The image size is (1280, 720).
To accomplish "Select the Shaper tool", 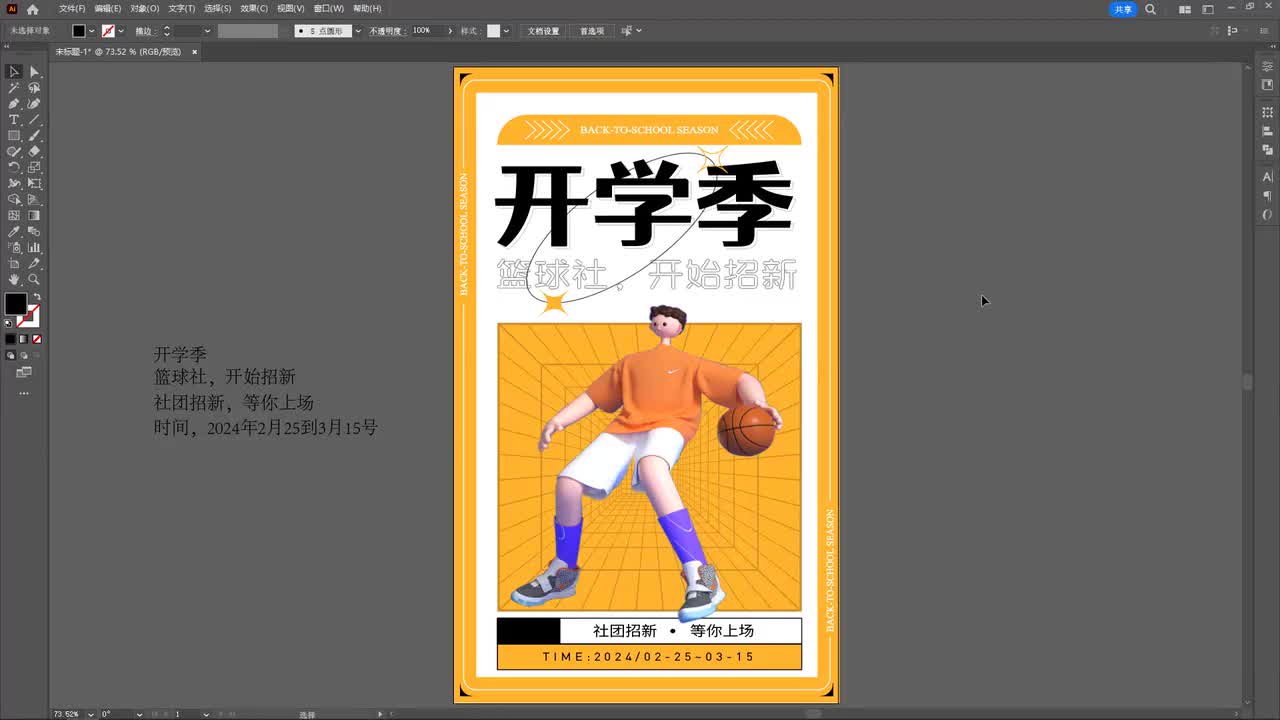I will click(x=14, y=152).
